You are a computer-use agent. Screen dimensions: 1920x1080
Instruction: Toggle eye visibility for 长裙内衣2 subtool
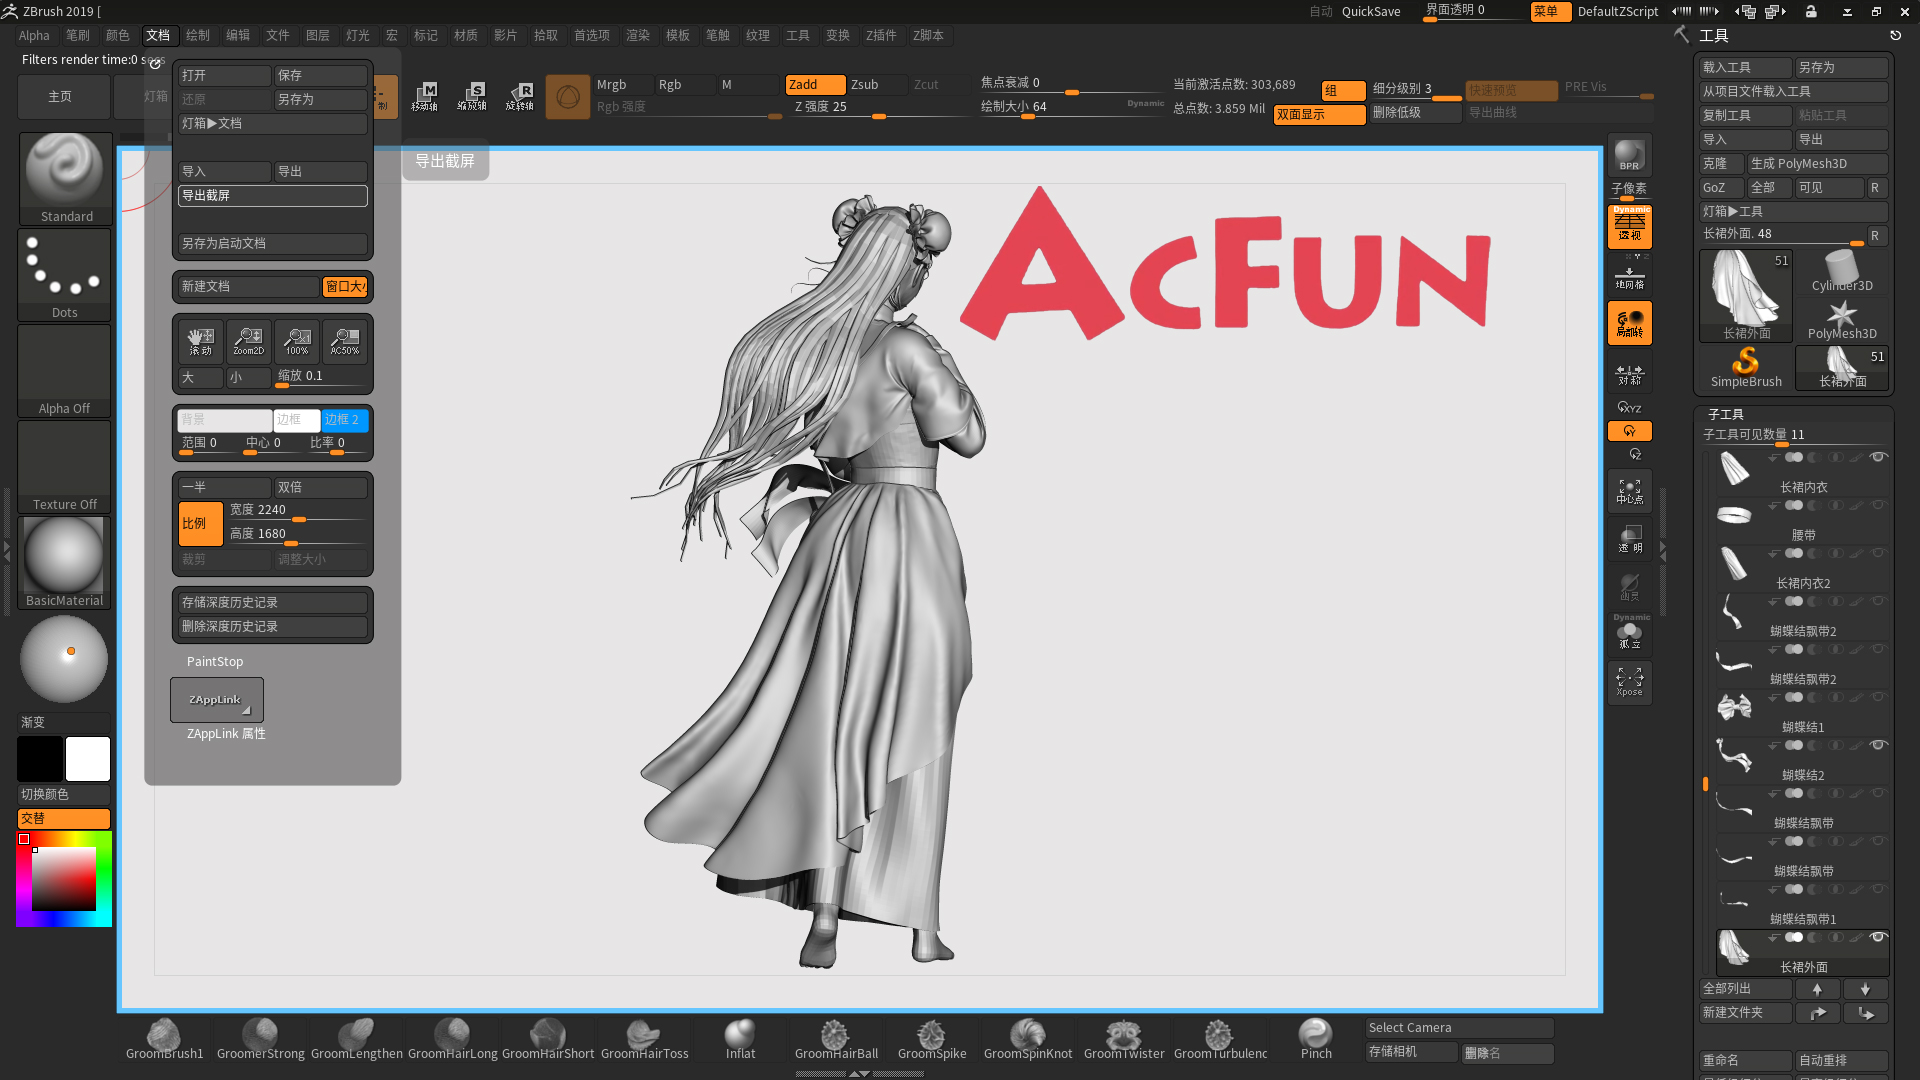pos(1878,553)
